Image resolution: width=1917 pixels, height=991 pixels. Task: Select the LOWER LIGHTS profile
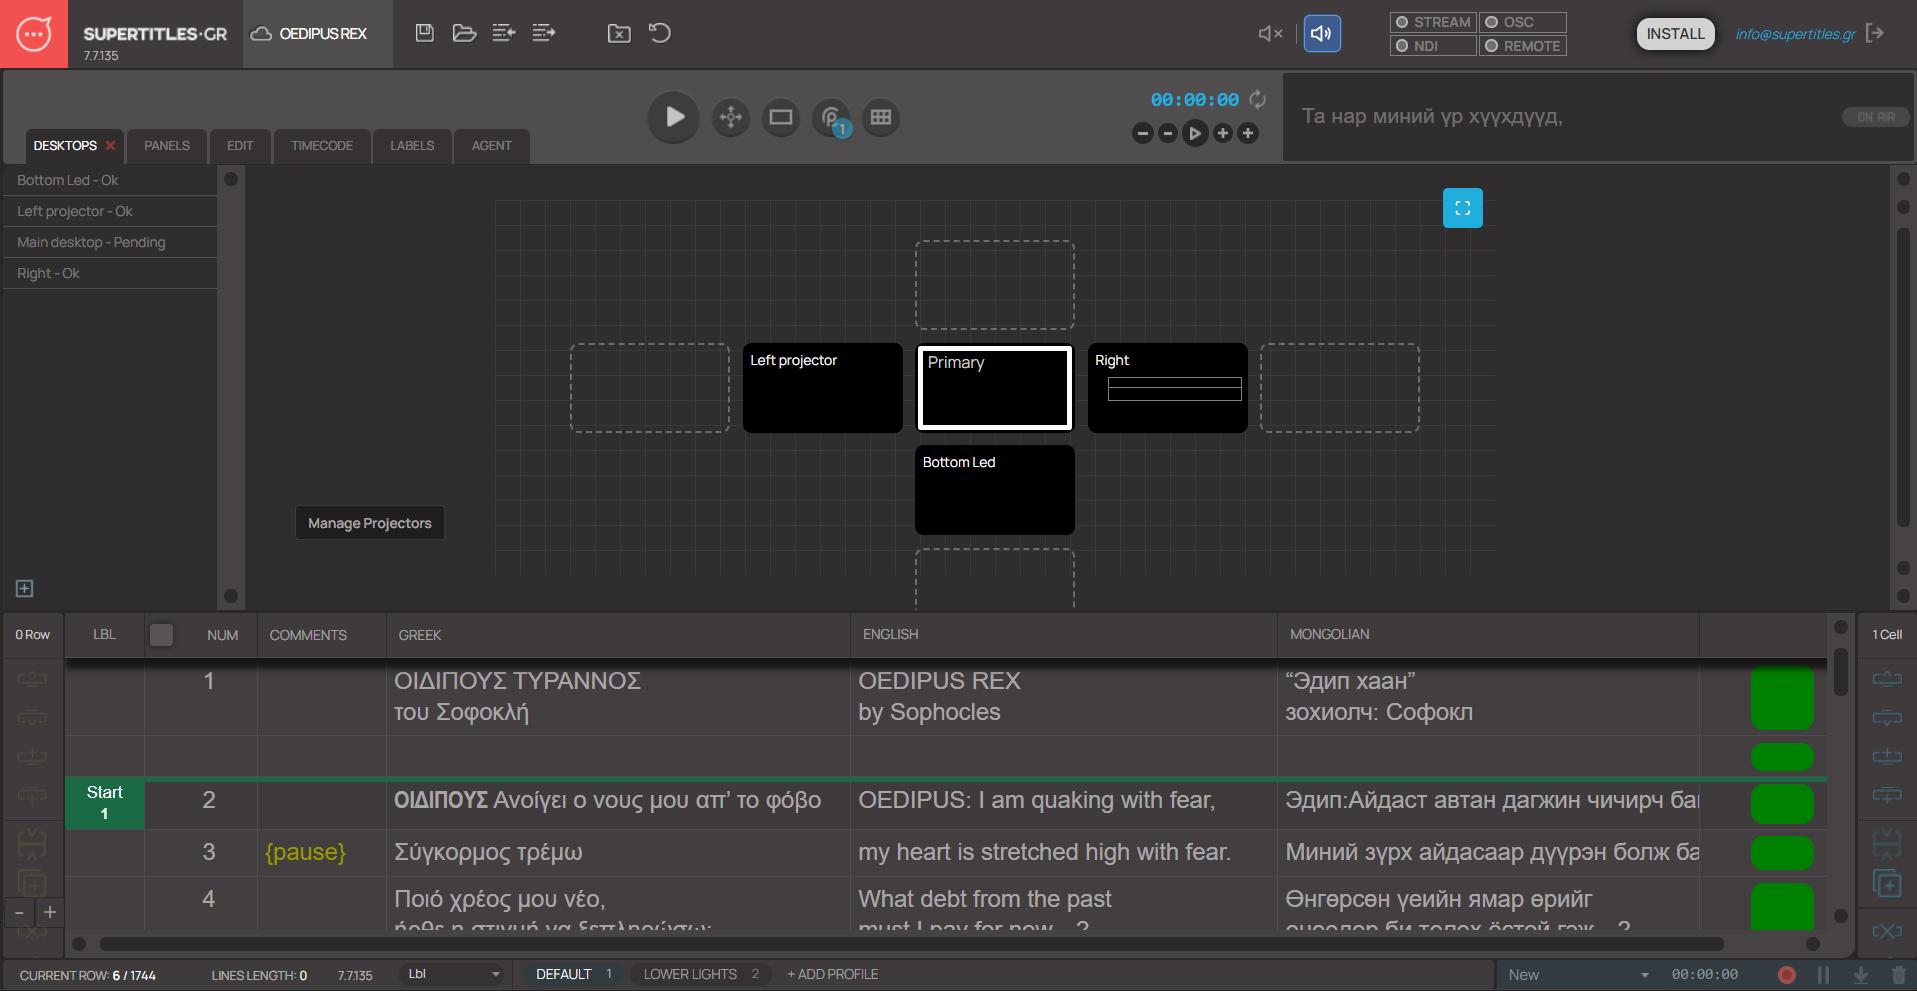pos(701,974)
